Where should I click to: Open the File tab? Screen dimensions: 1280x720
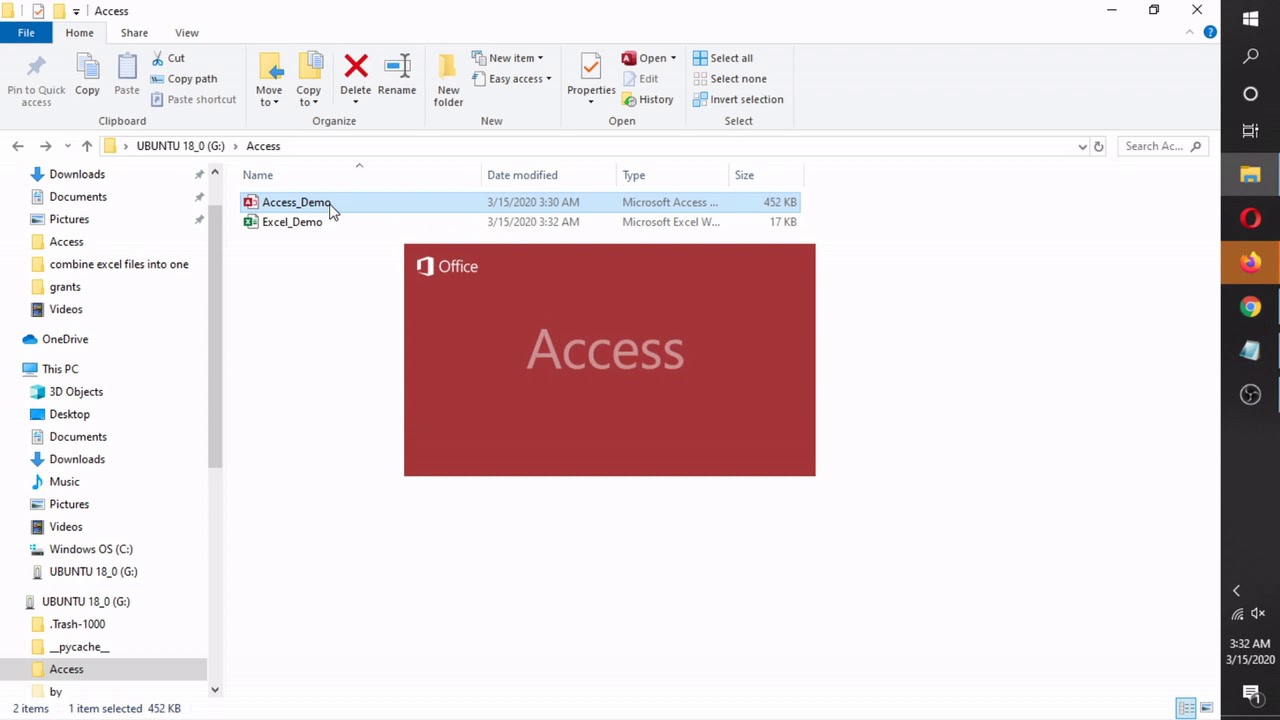coord(26,33)
